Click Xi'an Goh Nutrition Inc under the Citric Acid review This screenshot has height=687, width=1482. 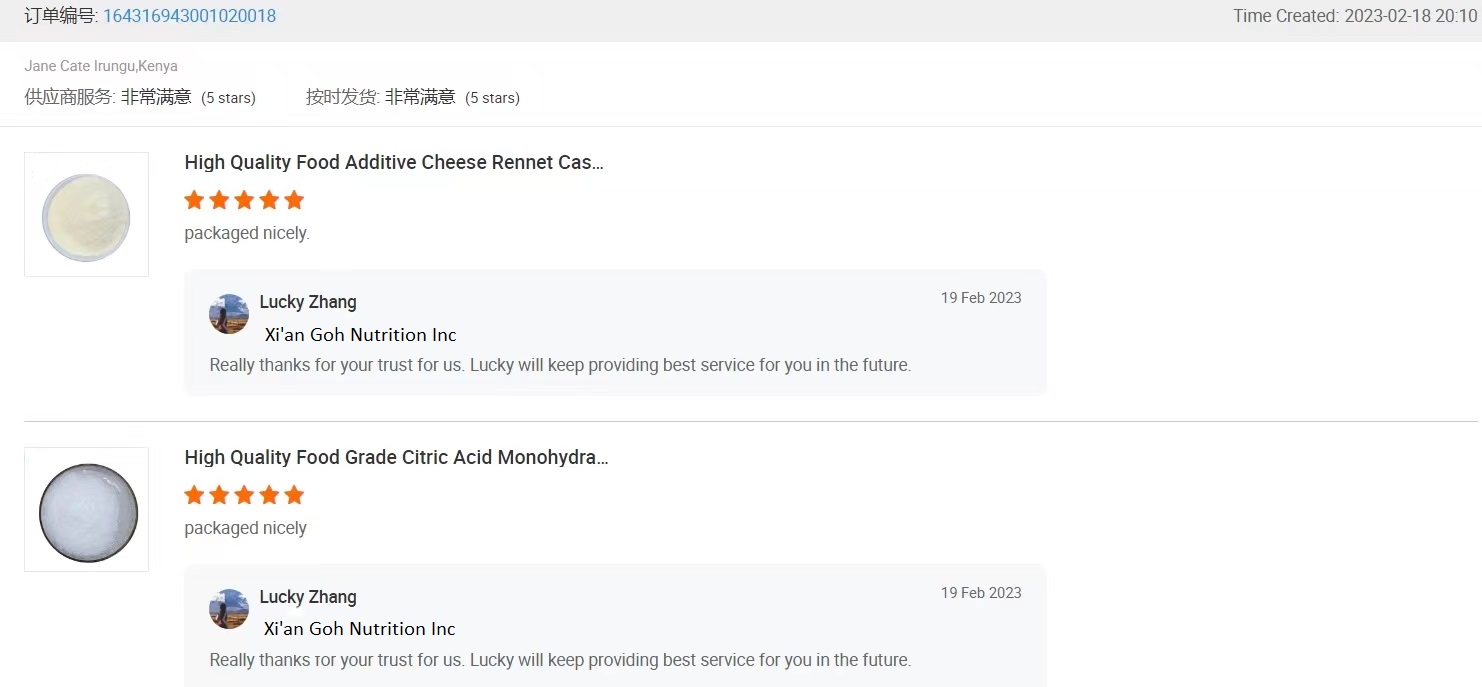[x=360, y=629]
